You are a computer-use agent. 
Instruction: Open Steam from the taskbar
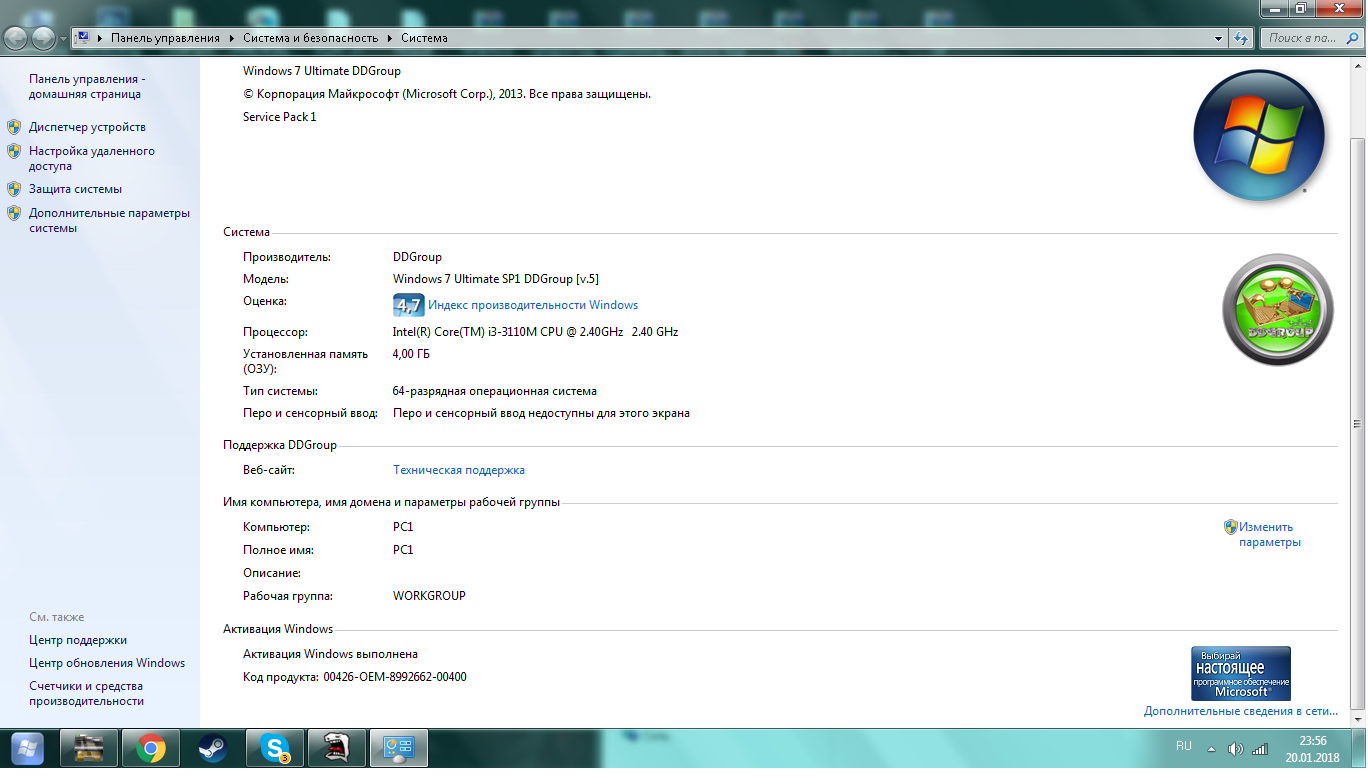[x=212, y=748]
